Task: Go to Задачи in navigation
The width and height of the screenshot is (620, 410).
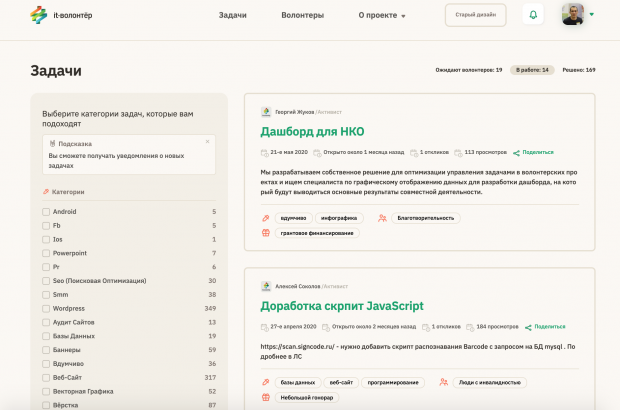Action: [x=232, y=15]
